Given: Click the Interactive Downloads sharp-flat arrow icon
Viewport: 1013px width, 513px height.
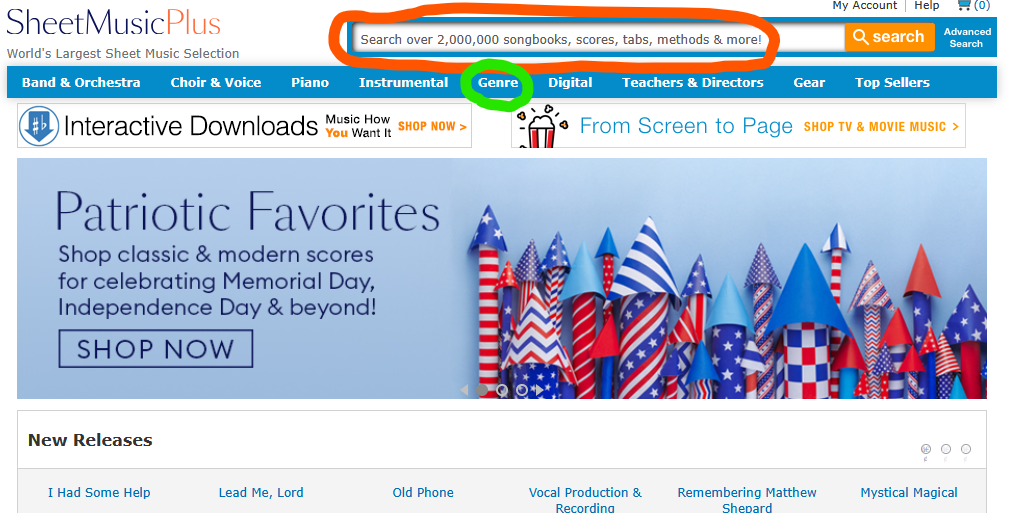Looking at the screenshot, I should (x=39, y=126).
